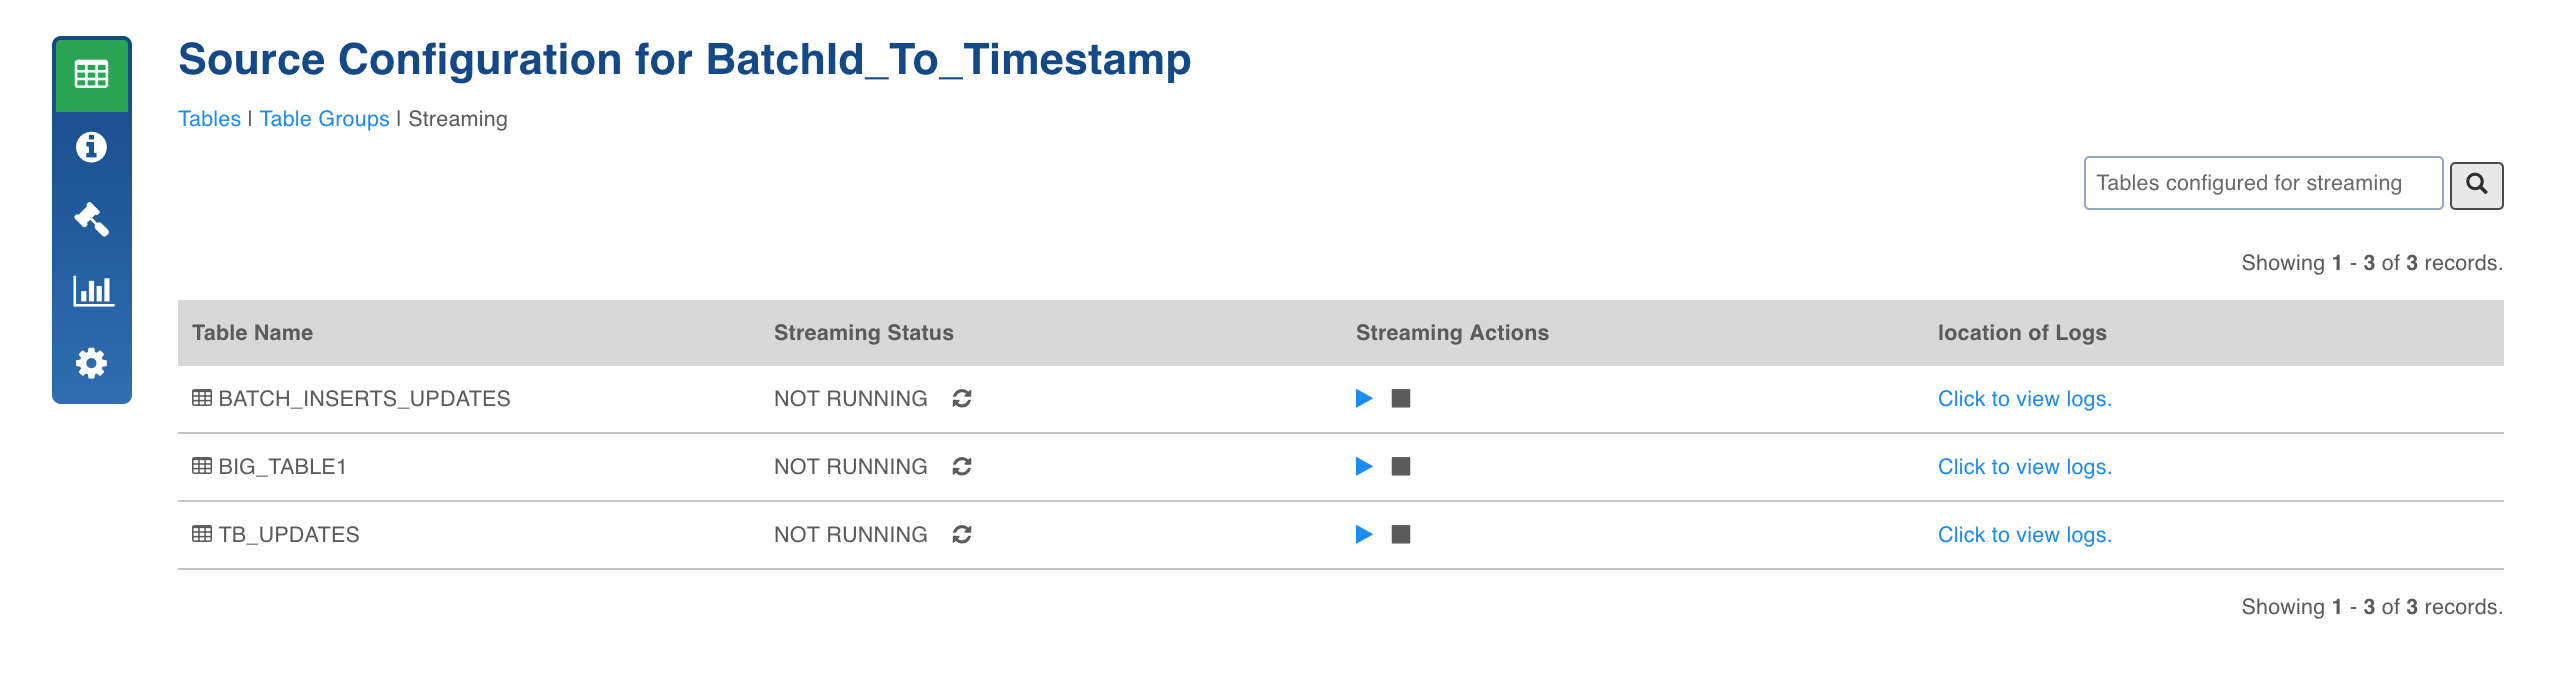The height and width of the screenshot is (688, 2554).
Task: Refresh streaming status for BATCH_INSERTS_UPDATES
Action: click(x=962, y=399)
